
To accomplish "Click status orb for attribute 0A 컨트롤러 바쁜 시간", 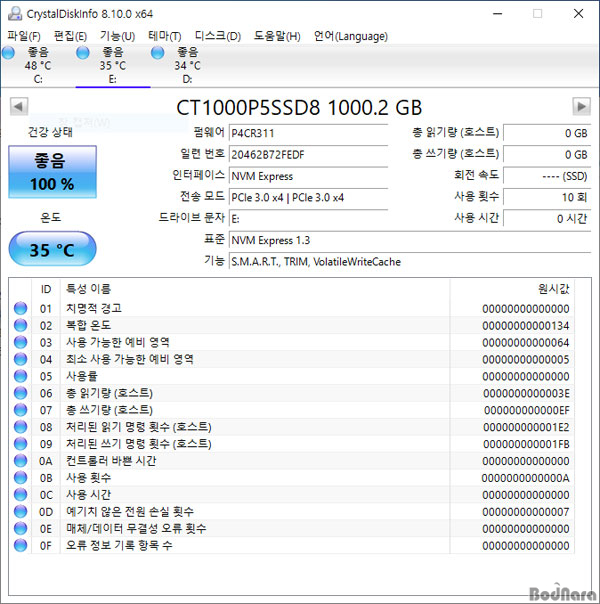I will [20, 461].
